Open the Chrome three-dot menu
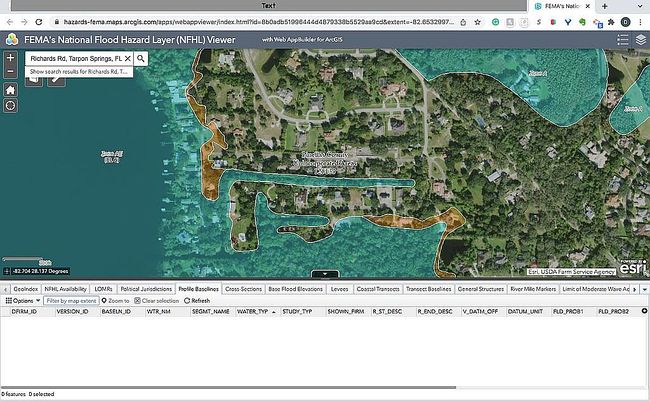This screenshot has width=650, height=401. (x=641, y=22)
